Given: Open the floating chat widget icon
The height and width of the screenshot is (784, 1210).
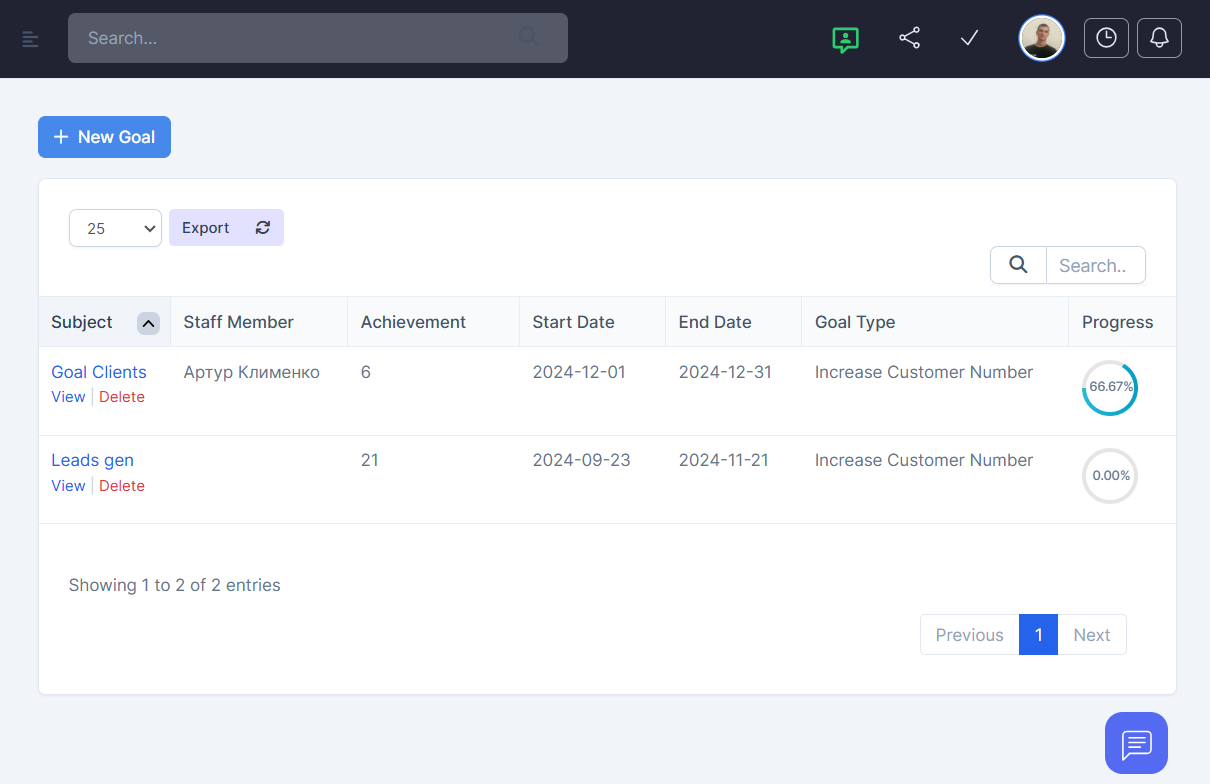Looking at the screenshot, I should (1136, 743).
